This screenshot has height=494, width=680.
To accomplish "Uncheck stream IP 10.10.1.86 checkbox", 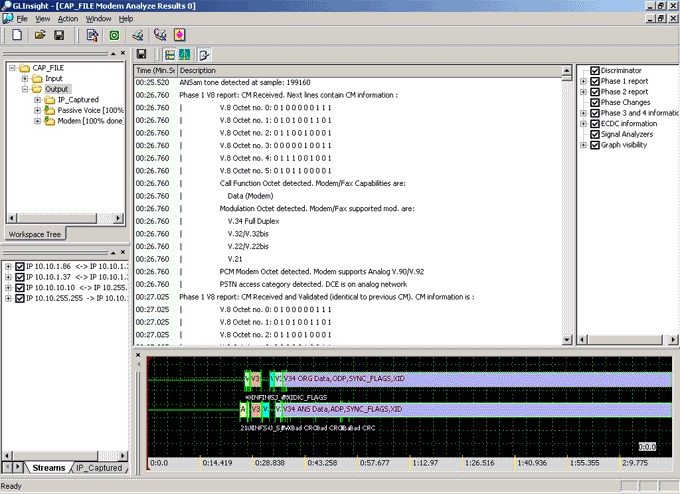I will 20,266.
